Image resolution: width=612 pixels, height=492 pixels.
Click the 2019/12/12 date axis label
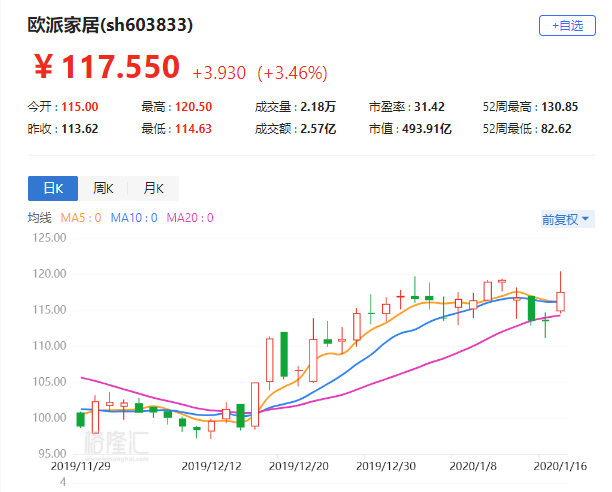(211, 466)
